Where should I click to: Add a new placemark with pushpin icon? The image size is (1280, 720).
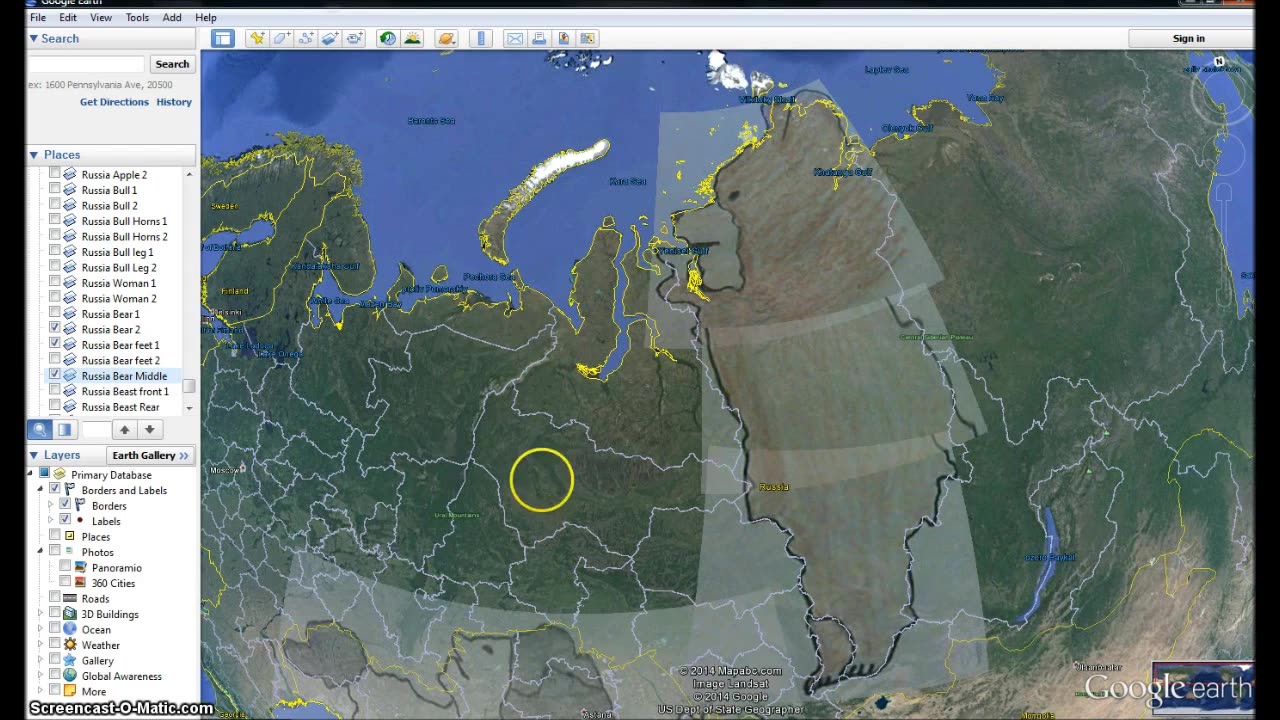coord(257,39)
